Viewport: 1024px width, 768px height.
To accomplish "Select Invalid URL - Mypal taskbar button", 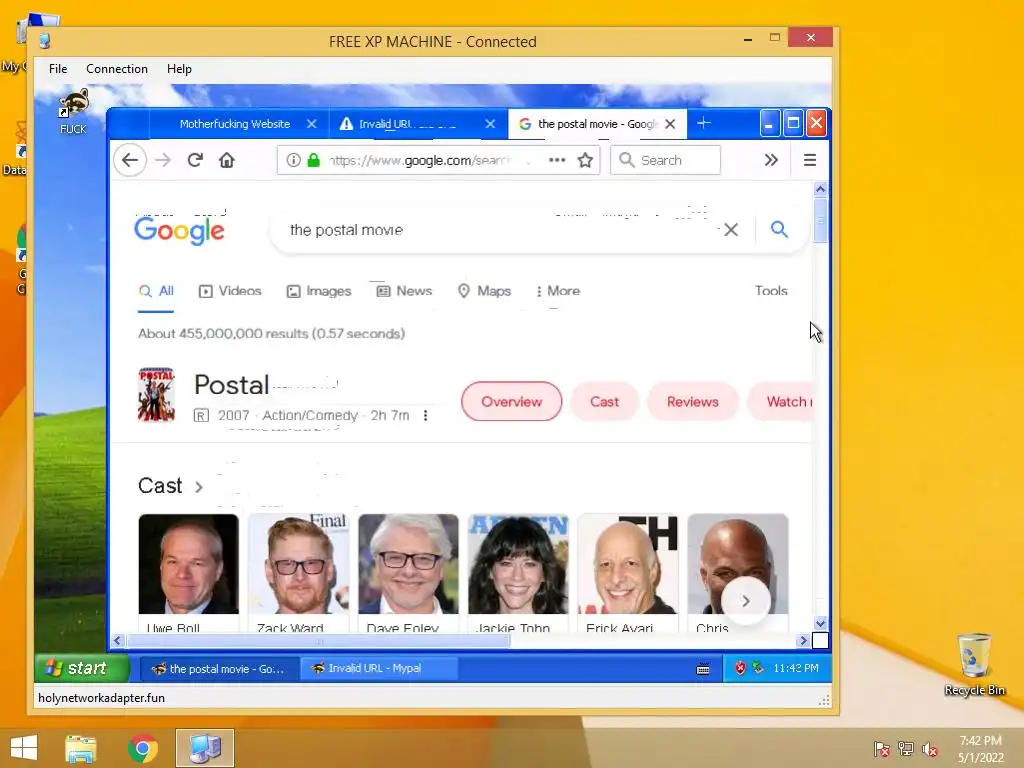I will coord(379,669).
